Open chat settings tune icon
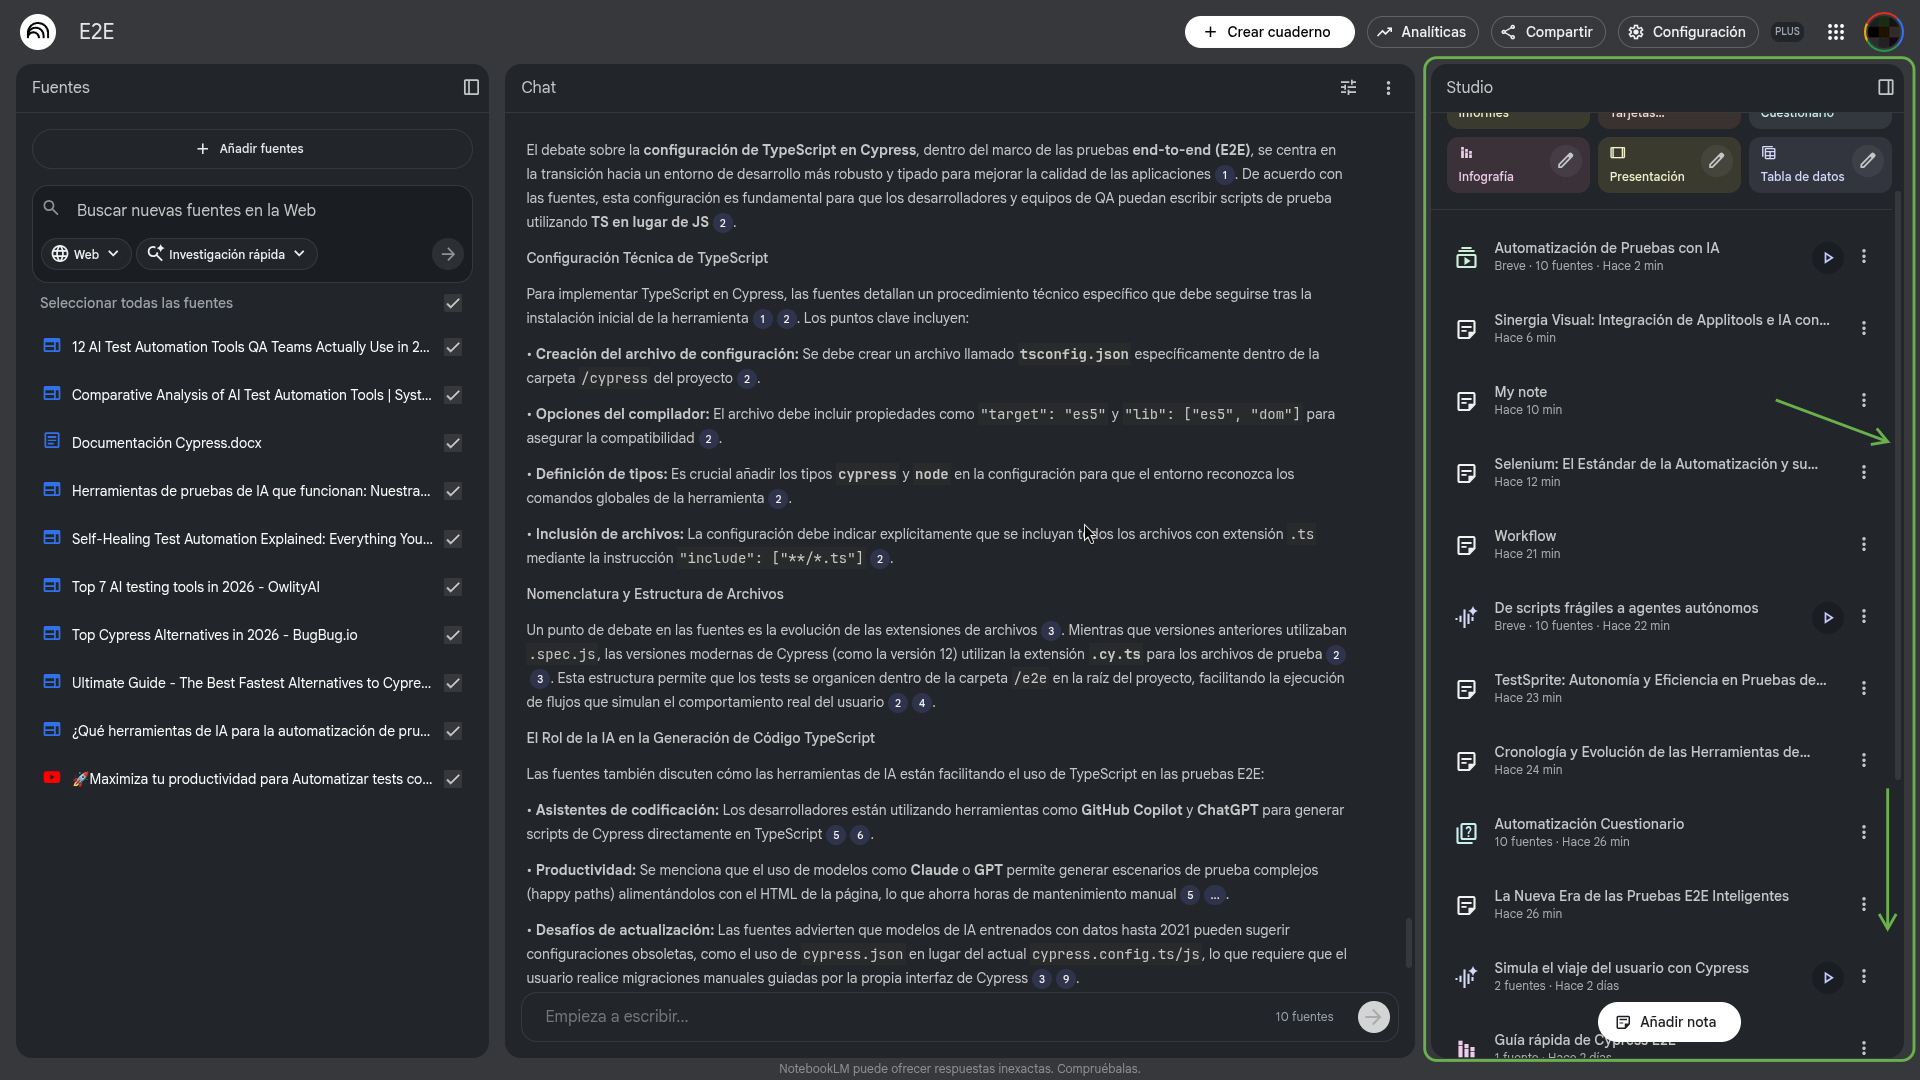Image resolution: width=1920 pixels, height=1080 pixels. click(1348, 88)
